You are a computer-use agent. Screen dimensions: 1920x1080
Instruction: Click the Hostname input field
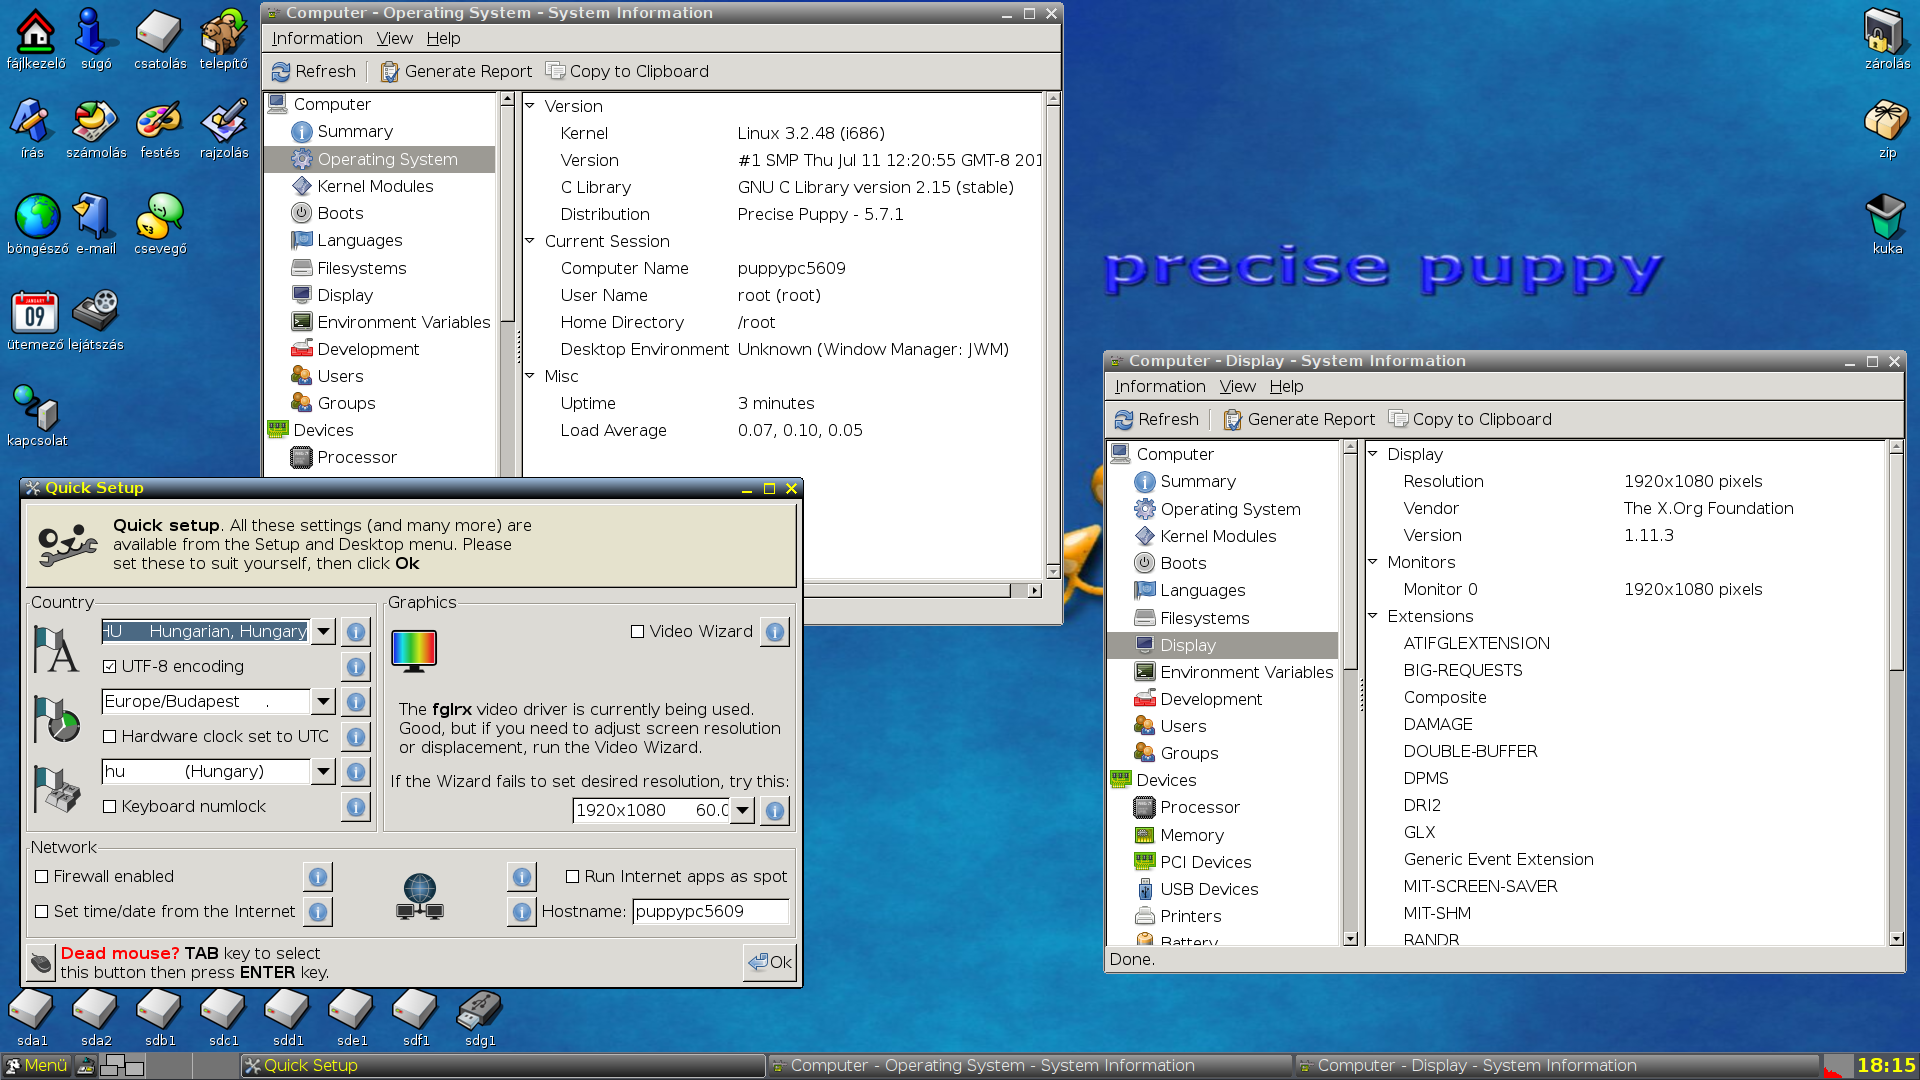[710, 912]
